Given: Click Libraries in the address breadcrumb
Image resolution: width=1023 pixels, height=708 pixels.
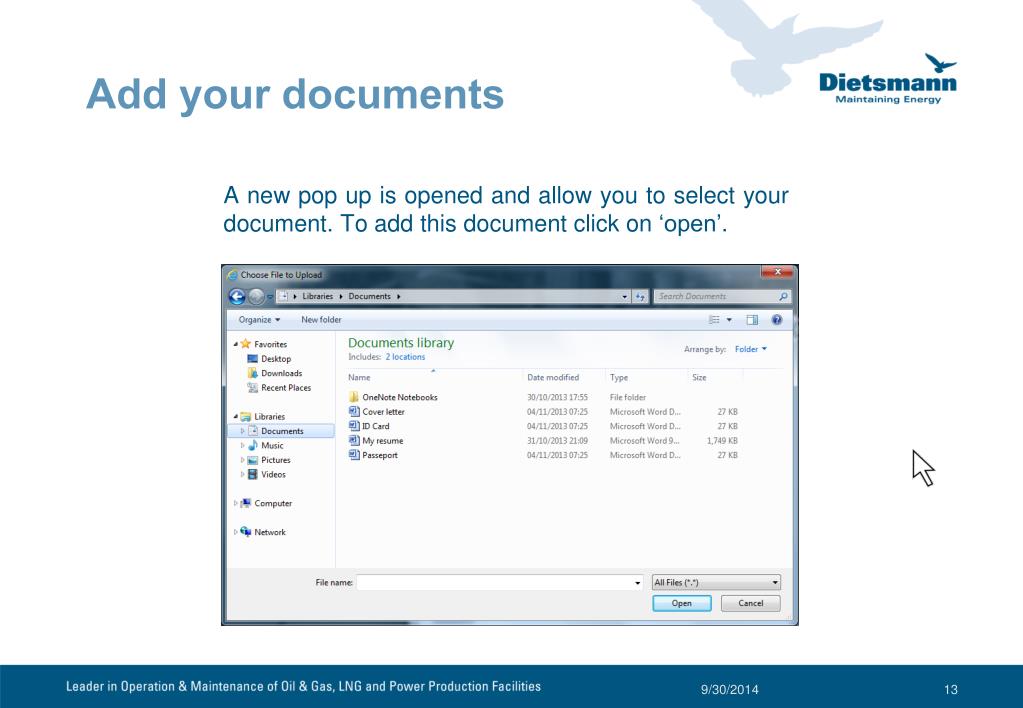Looking at the screenshot, I should pos(318,296).
